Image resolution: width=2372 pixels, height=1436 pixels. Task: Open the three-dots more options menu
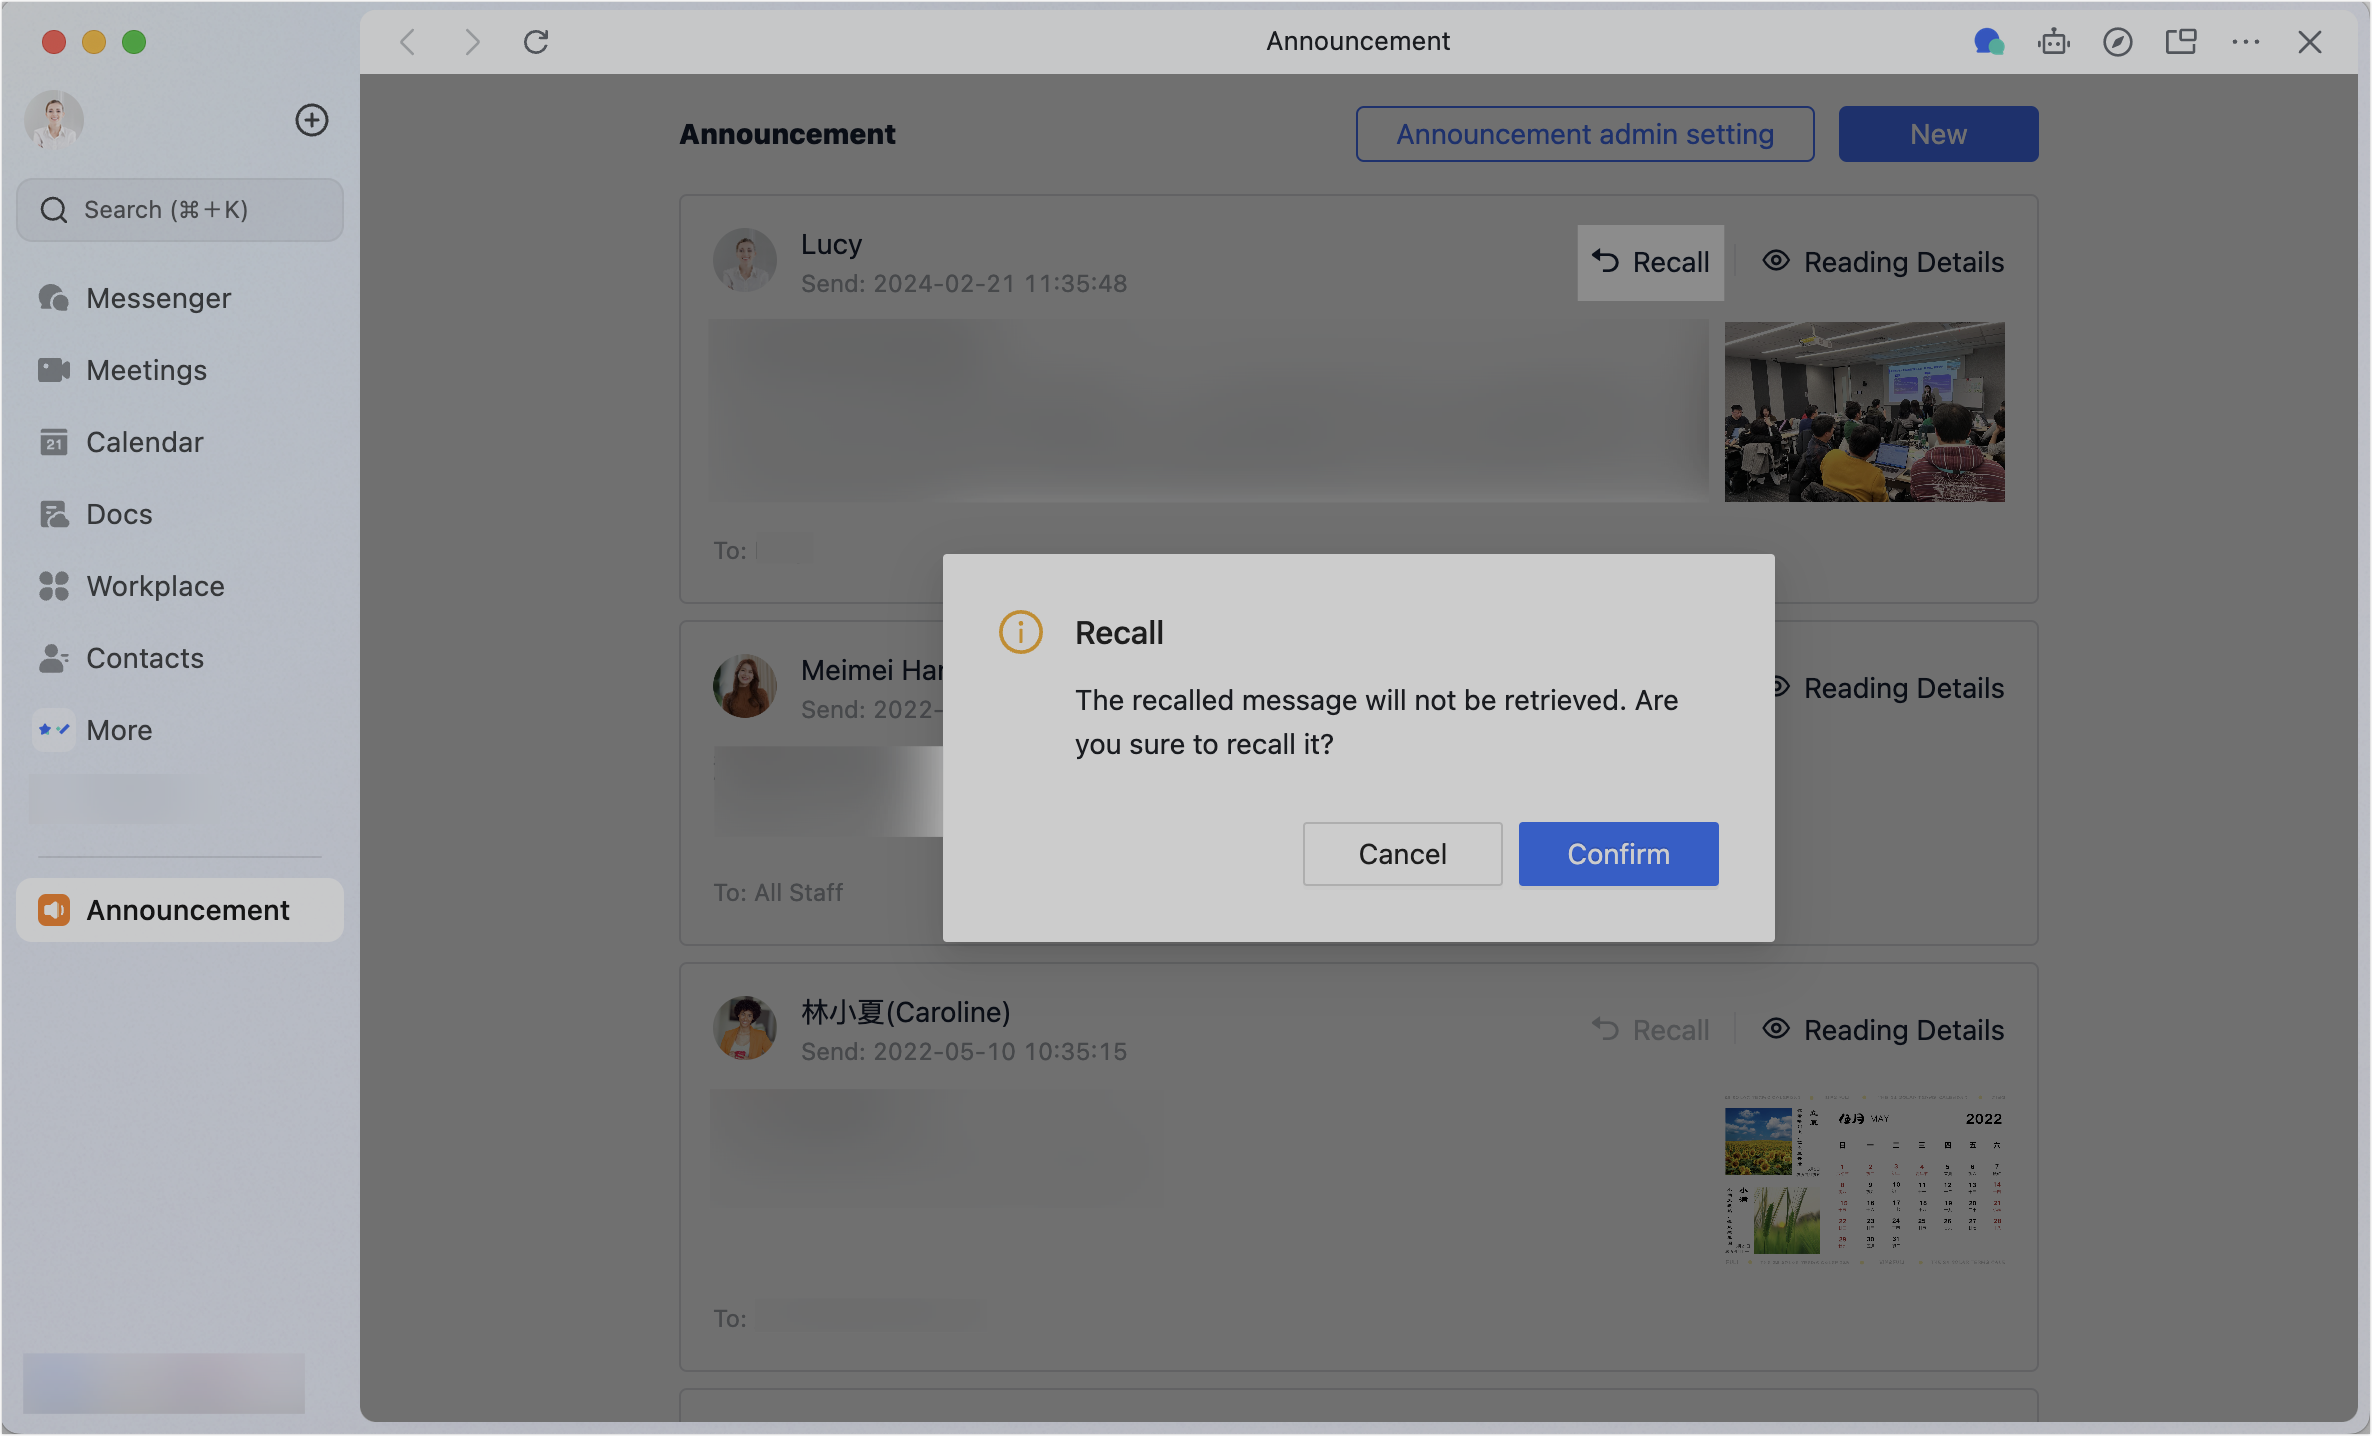2246,42
